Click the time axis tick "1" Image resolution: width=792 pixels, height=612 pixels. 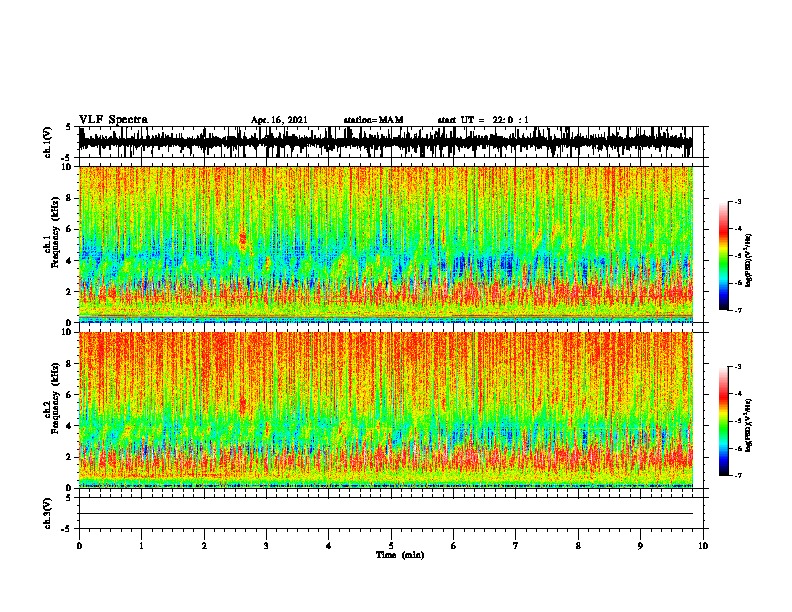pyautogui.click(x=141, y=546)
